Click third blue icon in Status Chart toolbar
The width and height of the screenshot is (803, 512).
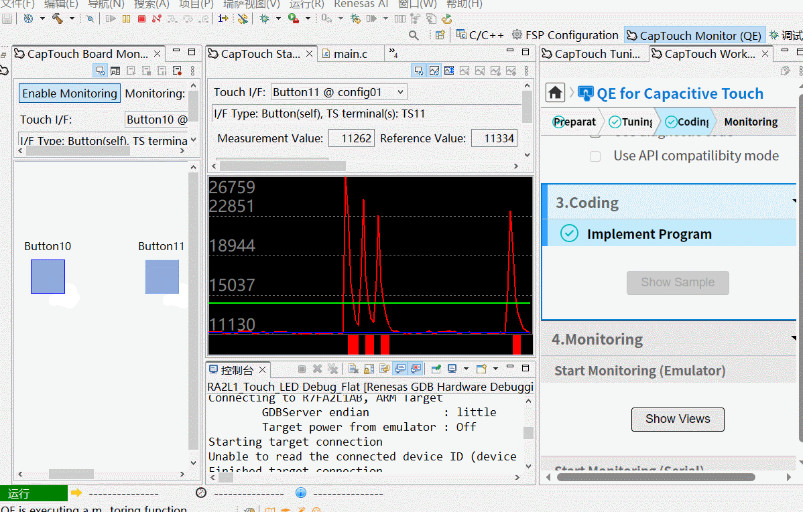point(449,71)
